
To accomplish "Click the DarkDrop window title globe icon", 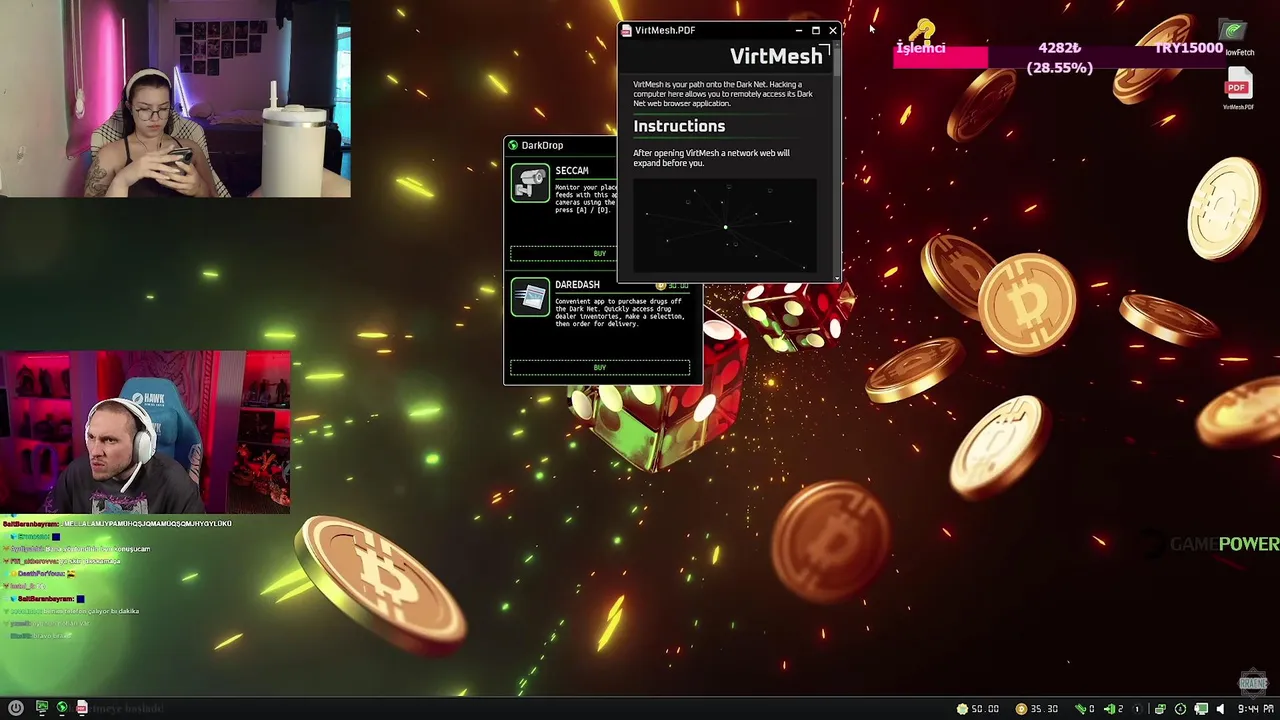I will tap(513, 146).
